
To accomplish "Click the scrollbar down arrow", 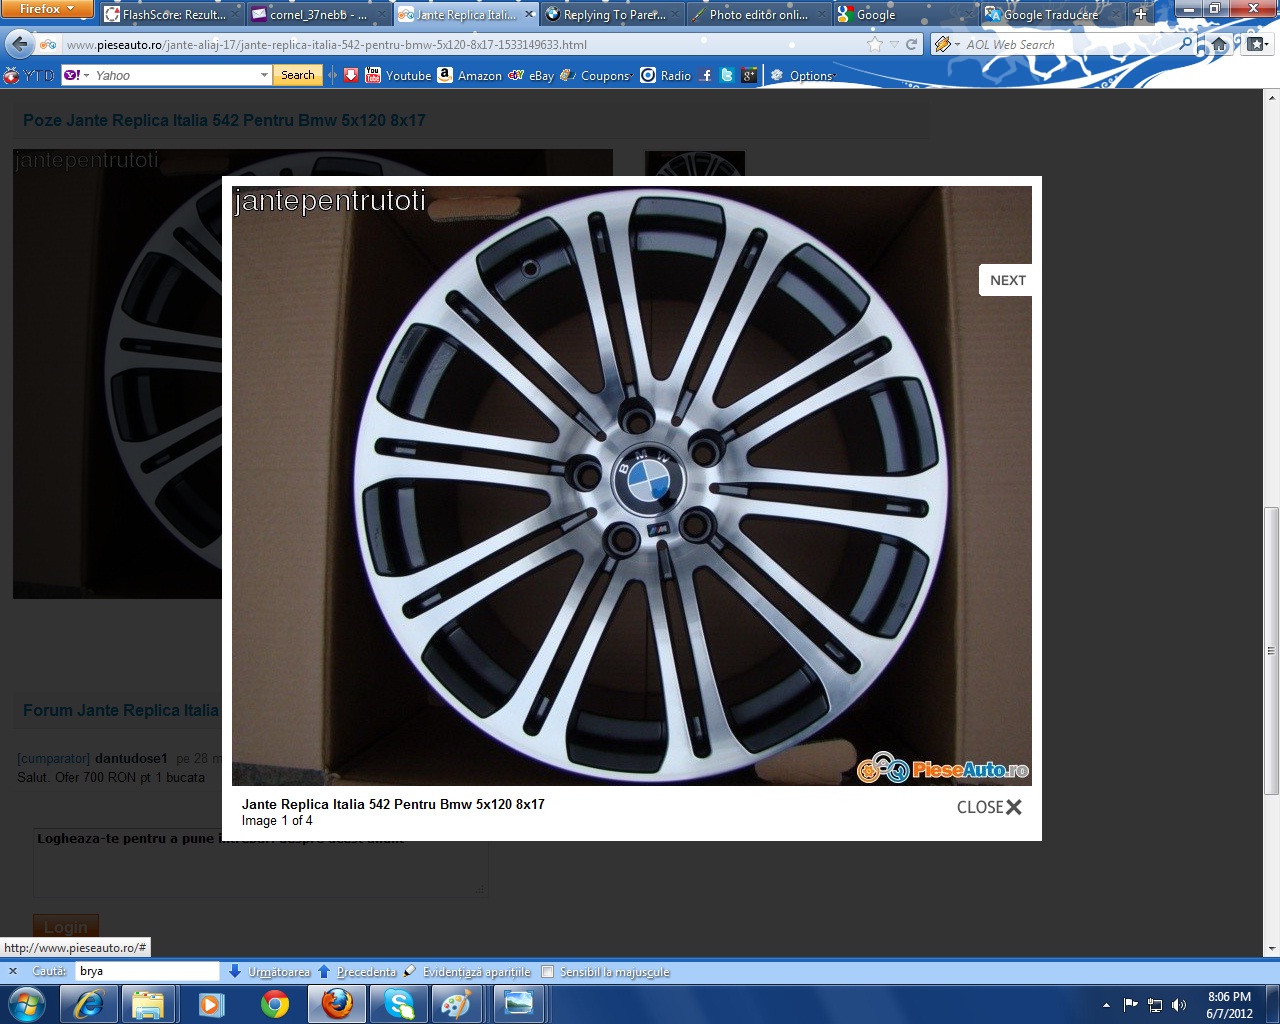I will 1272,948.
